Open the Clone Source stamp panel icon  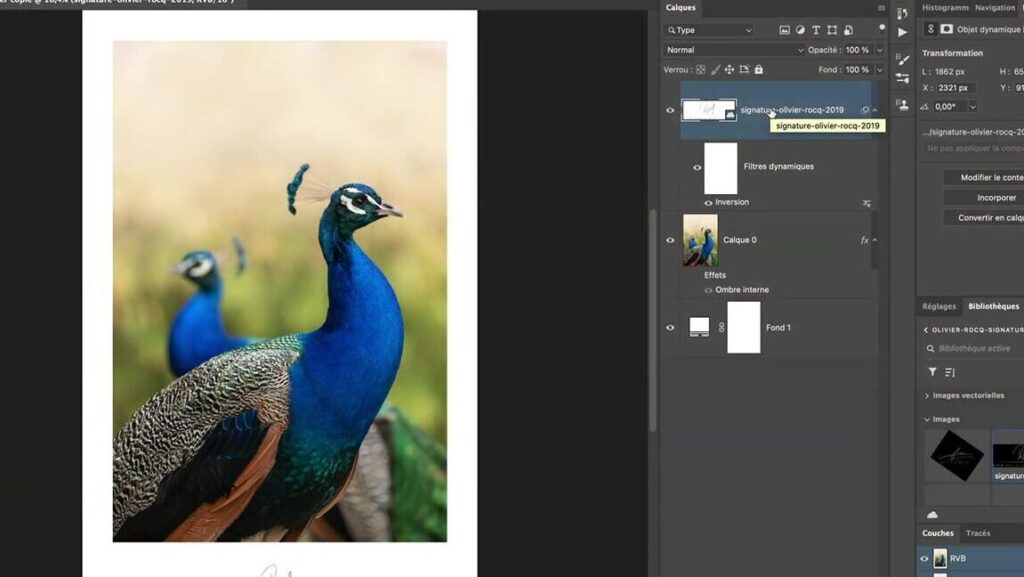(903, 104)
